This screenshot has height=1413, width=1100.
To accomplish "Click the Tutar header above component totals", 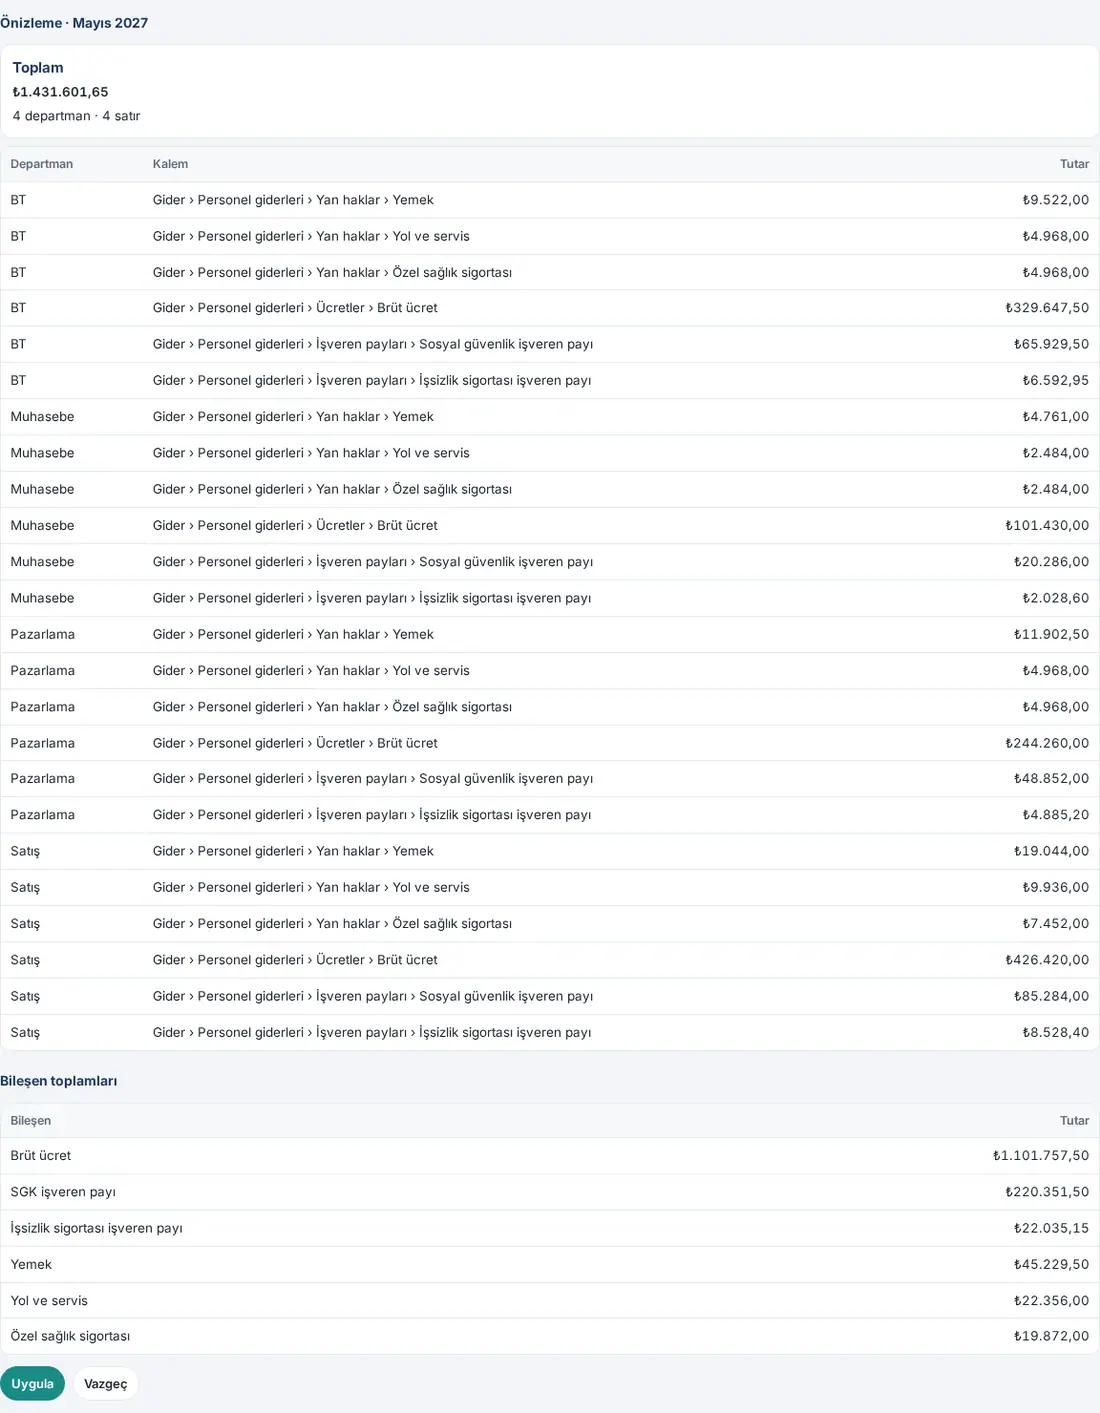I will [1075, 1121].
